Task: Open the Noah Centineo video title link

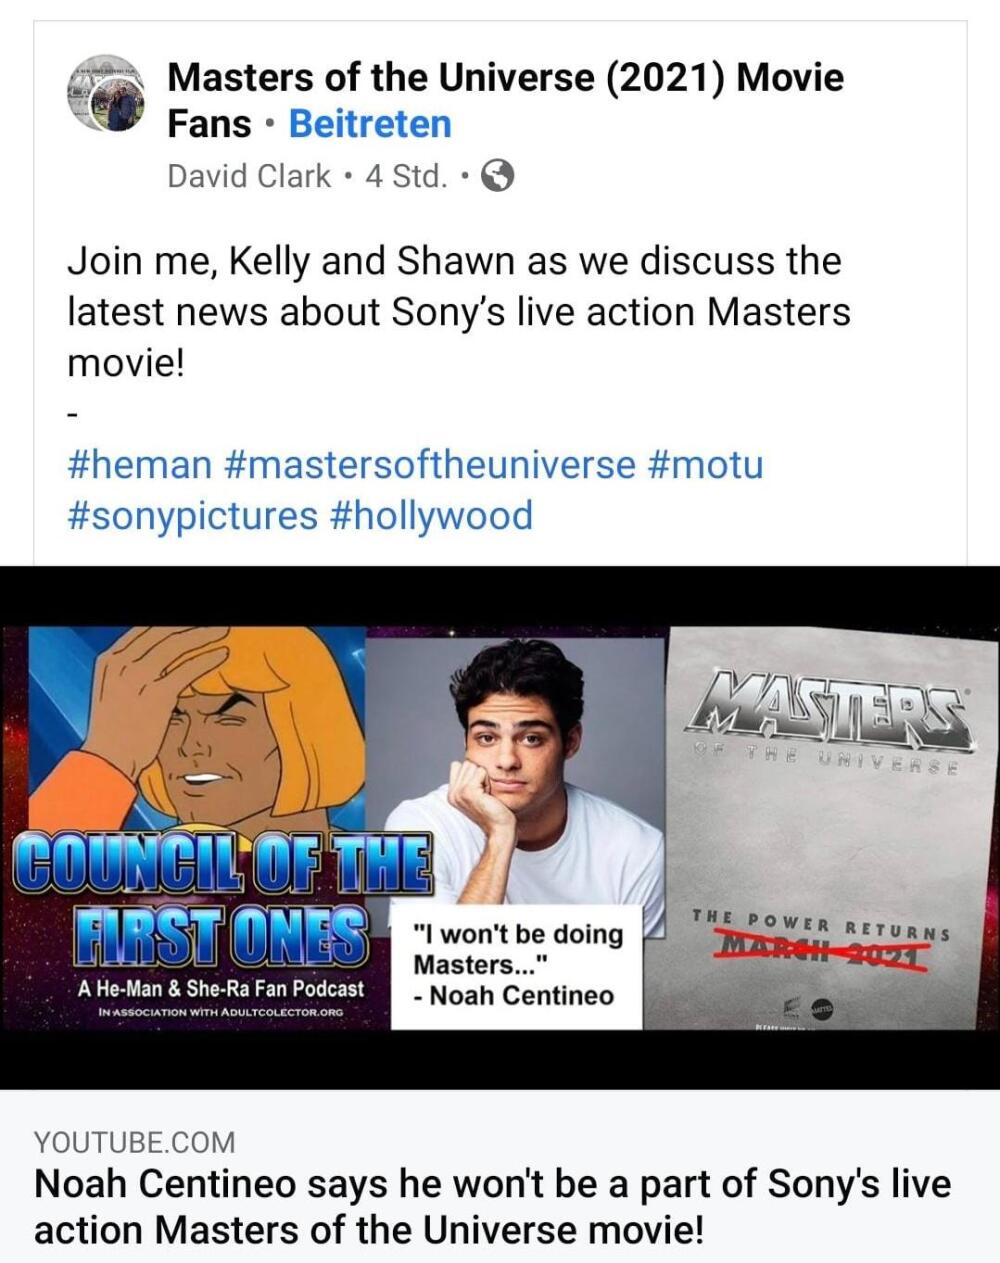Action: 492,1206
